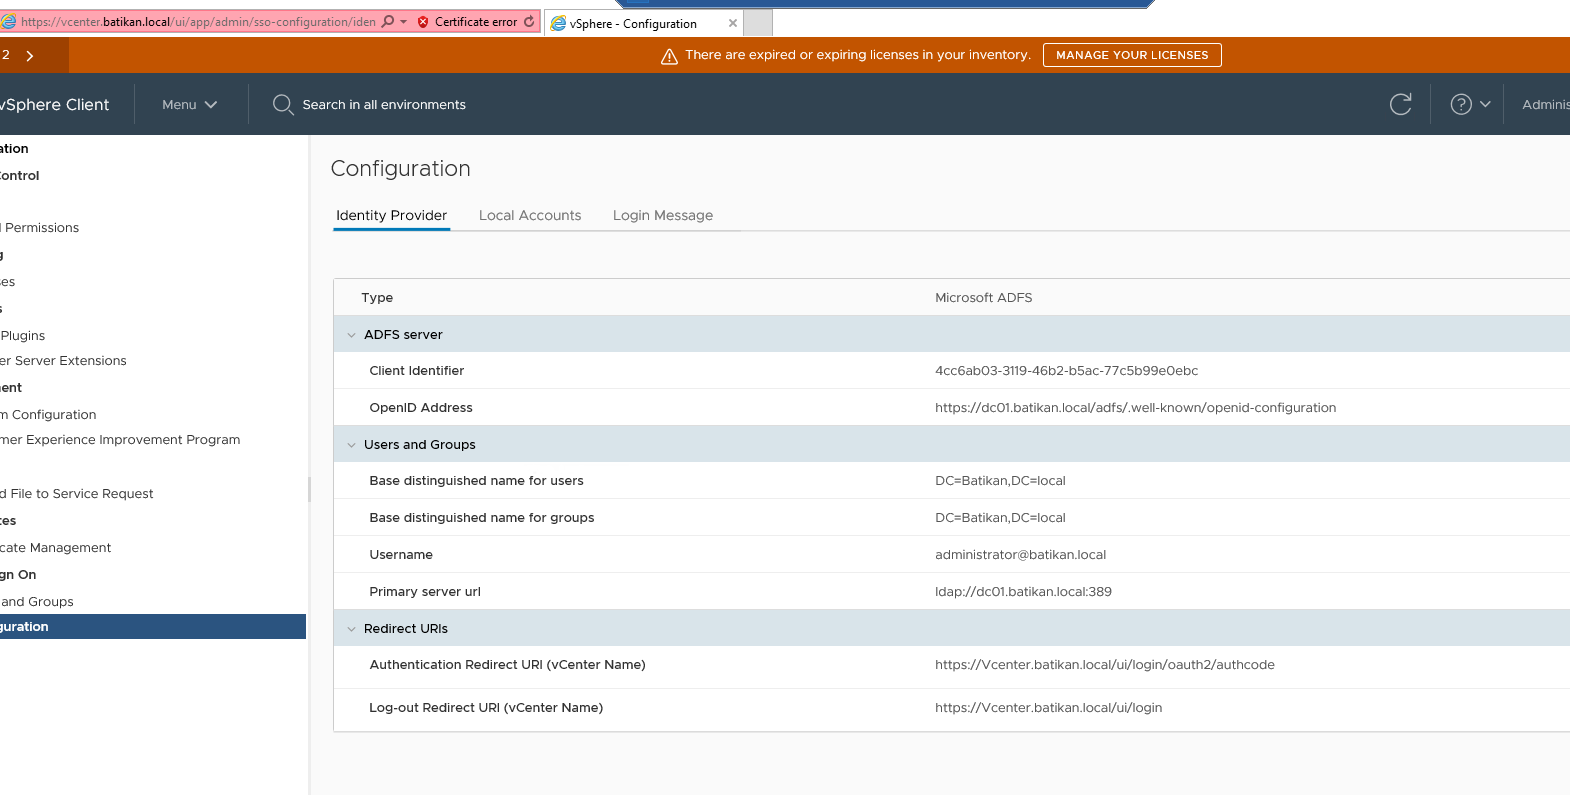Image resolution: width=1570 pixels, height=795 pixels.
Task: Click the administrator@batikan.local username value
Action: (1021, 555)
